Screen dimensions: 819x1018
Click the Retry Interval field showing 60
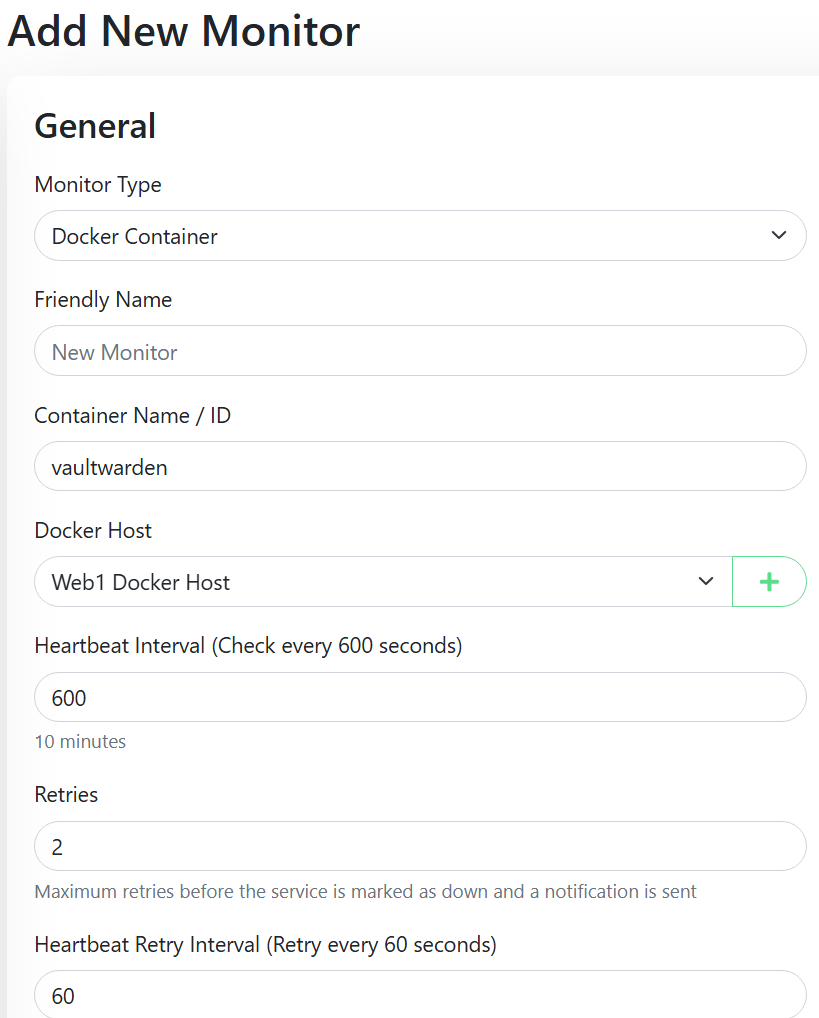[420, 995]
